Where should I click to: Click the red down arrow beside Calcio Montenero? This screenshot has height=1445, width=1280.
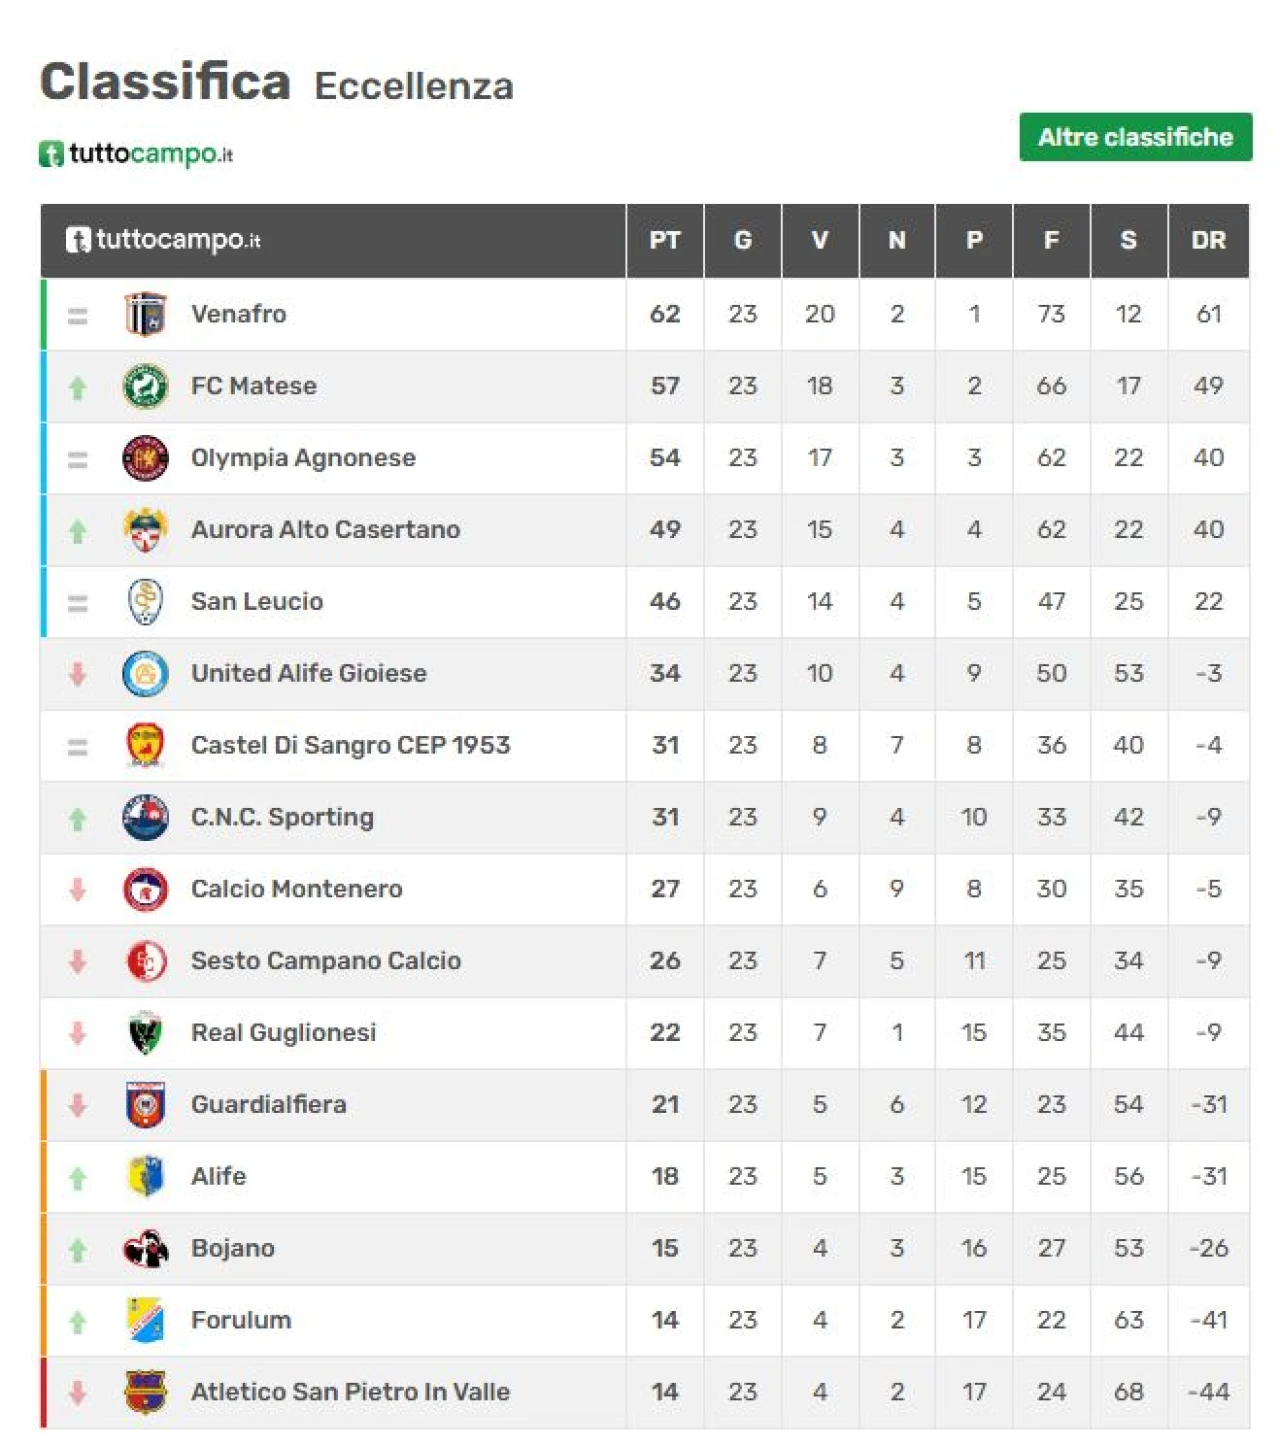click(x=78, y=890)
